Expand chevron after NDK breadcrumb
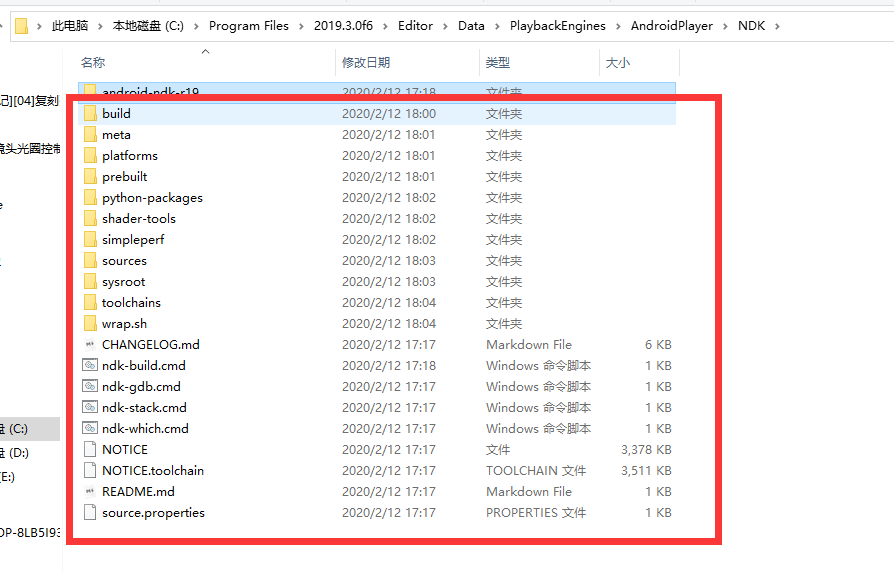Viewport: 894px width, 573px height. (777, 26)
